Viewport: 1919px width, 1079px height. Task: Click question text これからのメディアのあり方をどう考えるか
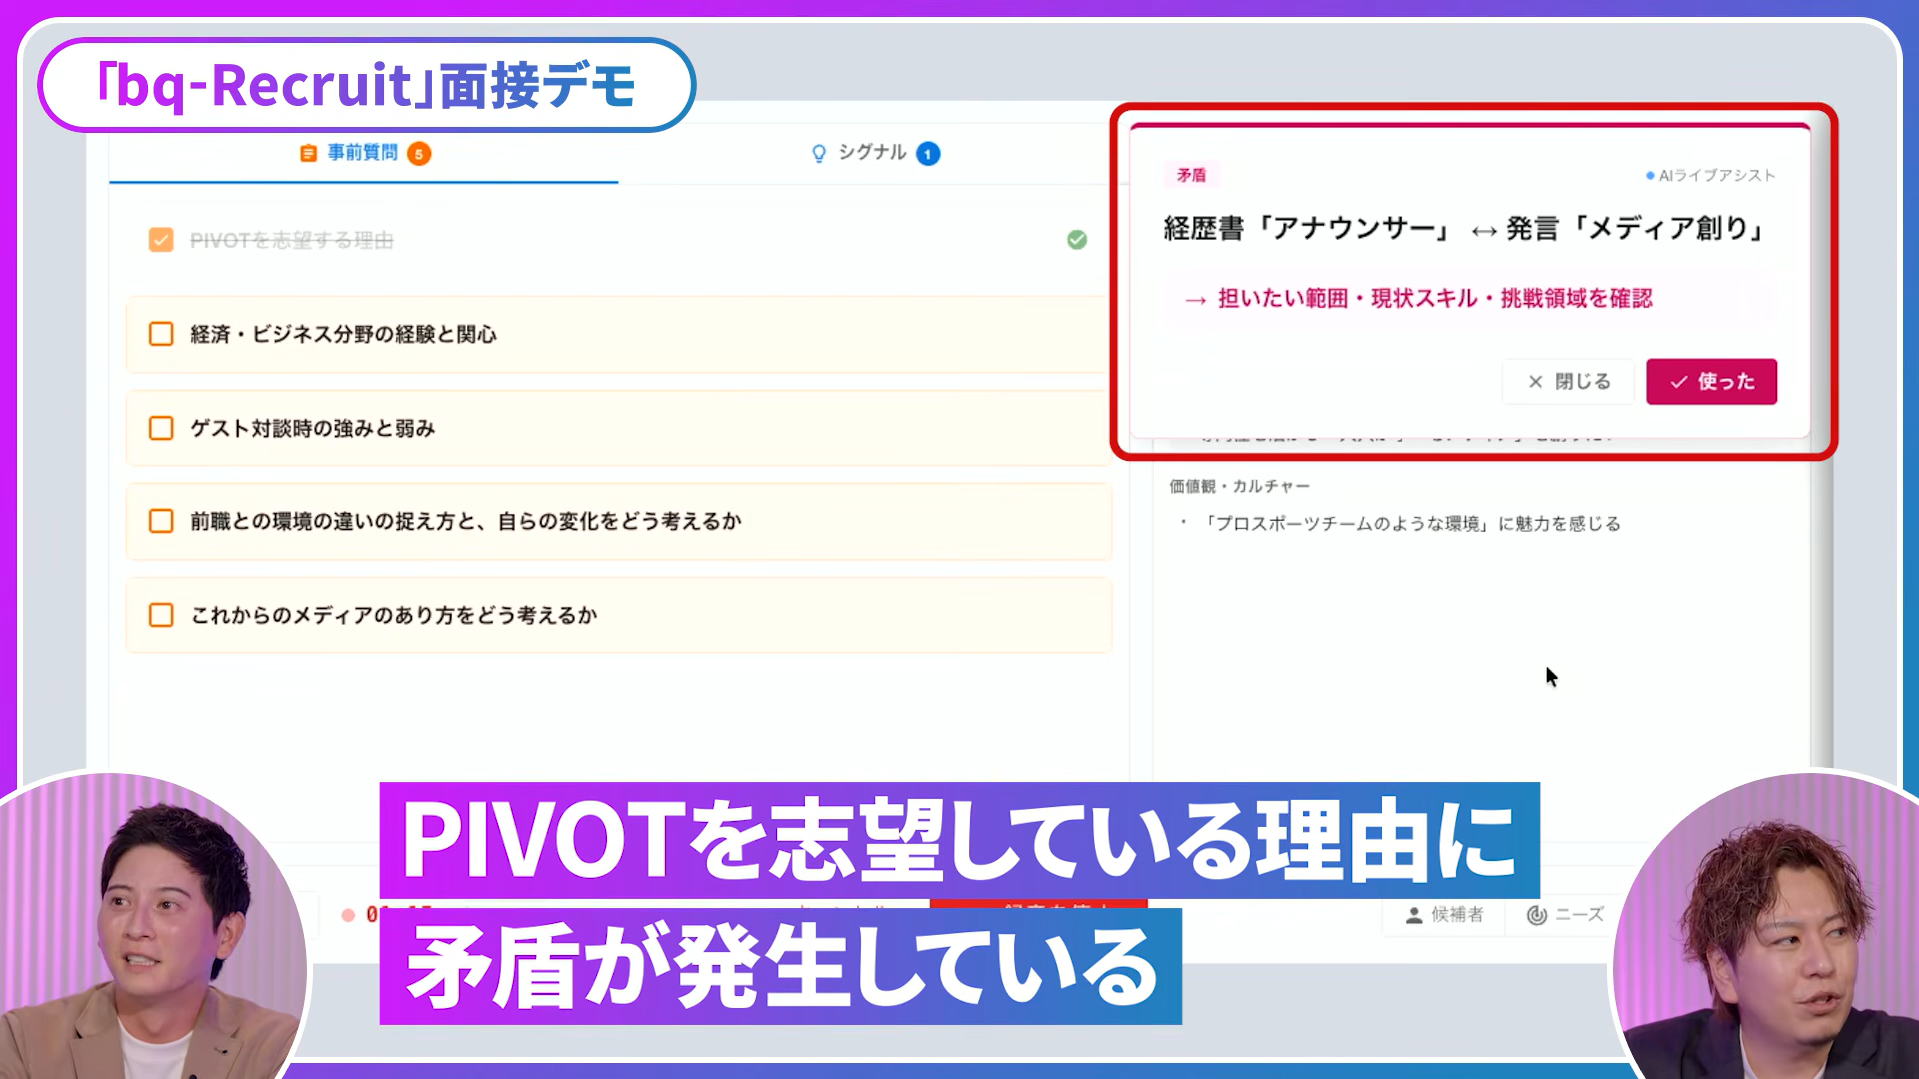point(394,616)
